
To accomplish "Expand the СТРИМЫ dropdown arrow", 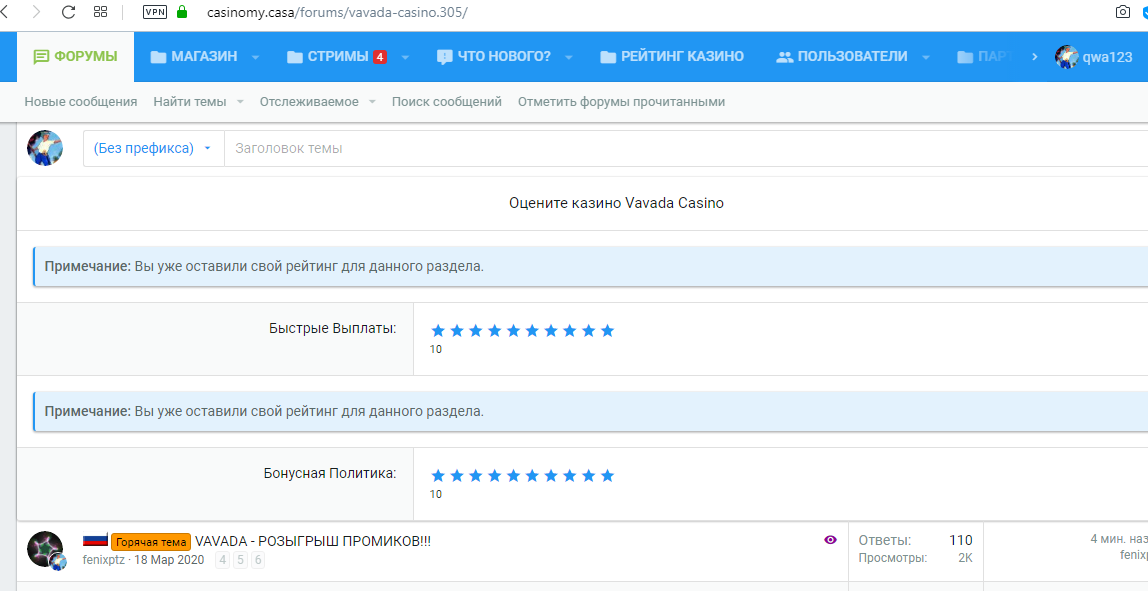I will coord(405,57).
